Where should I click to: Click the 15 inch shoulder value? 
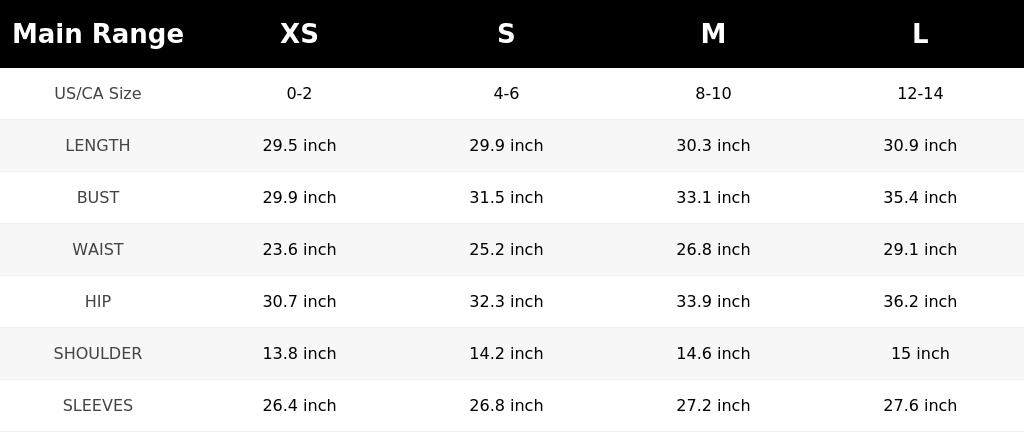click(920, 354)
